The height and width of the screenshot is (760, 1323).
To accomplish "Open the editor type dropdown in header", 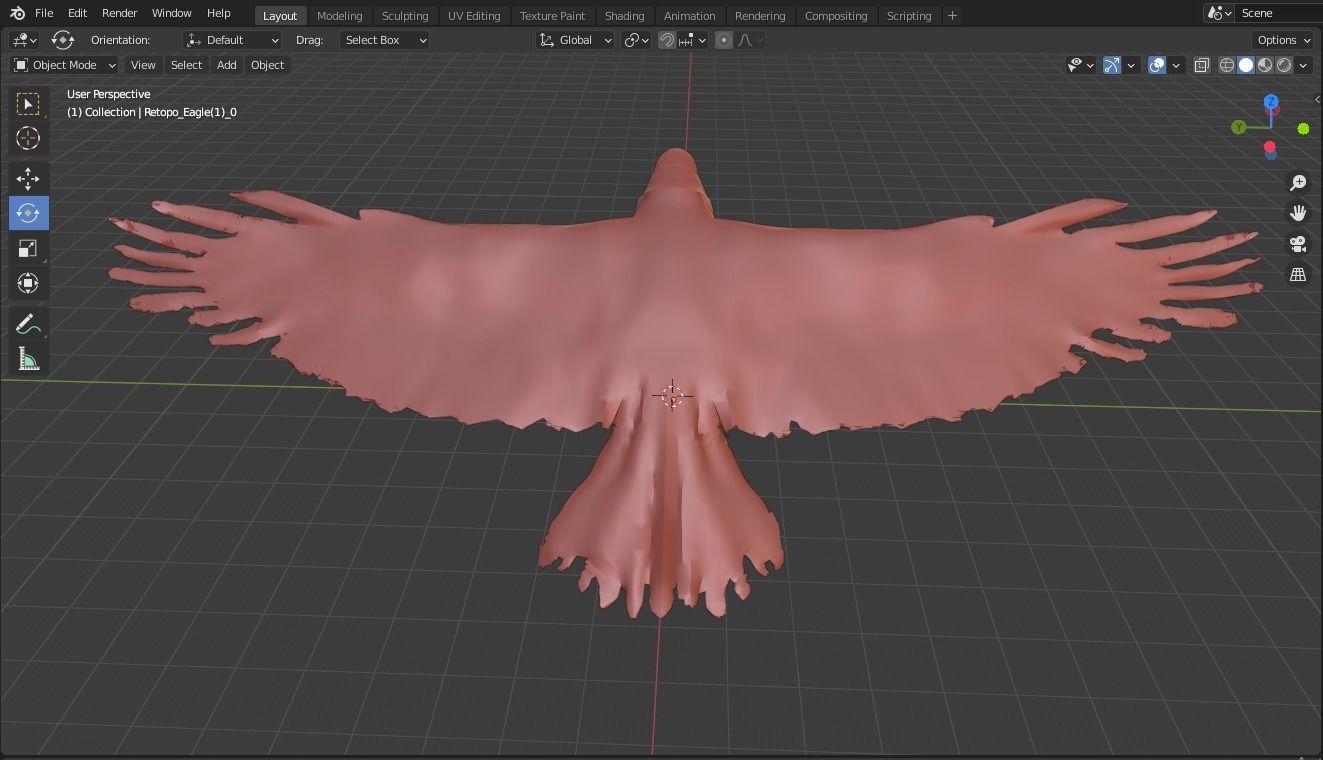I will point(24,40).
